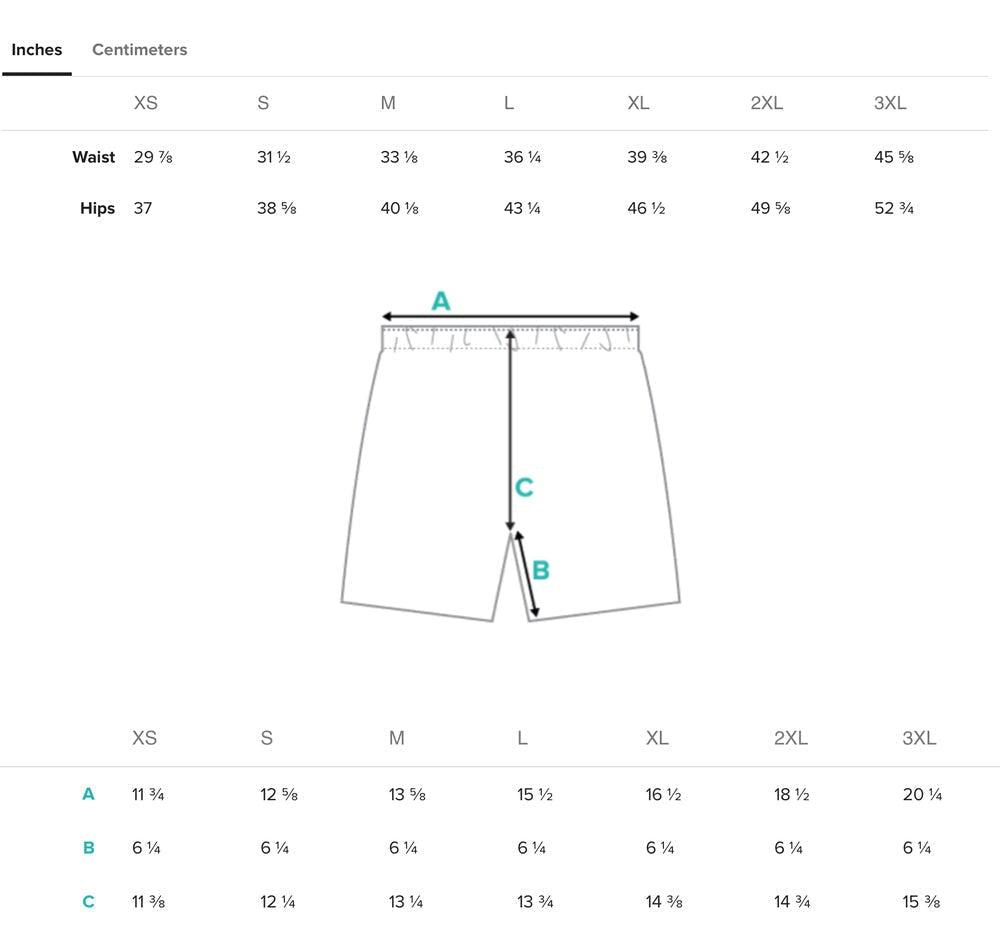This screenshot has height=935, width=1000.
Task: Click the 3XL hips value 52 ¾
Action: 894,208
